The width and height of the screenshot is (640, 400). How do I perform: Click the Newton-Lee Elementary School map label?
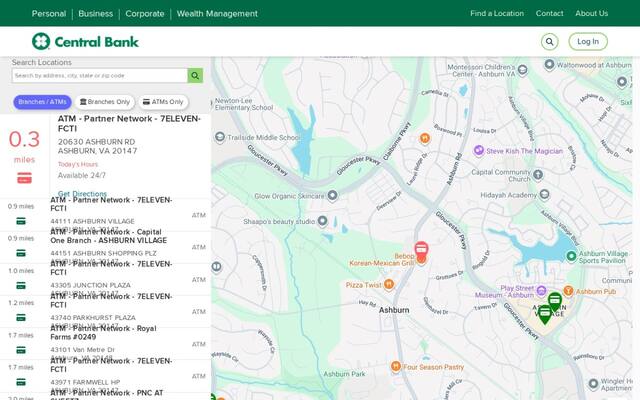pos(244,104)
